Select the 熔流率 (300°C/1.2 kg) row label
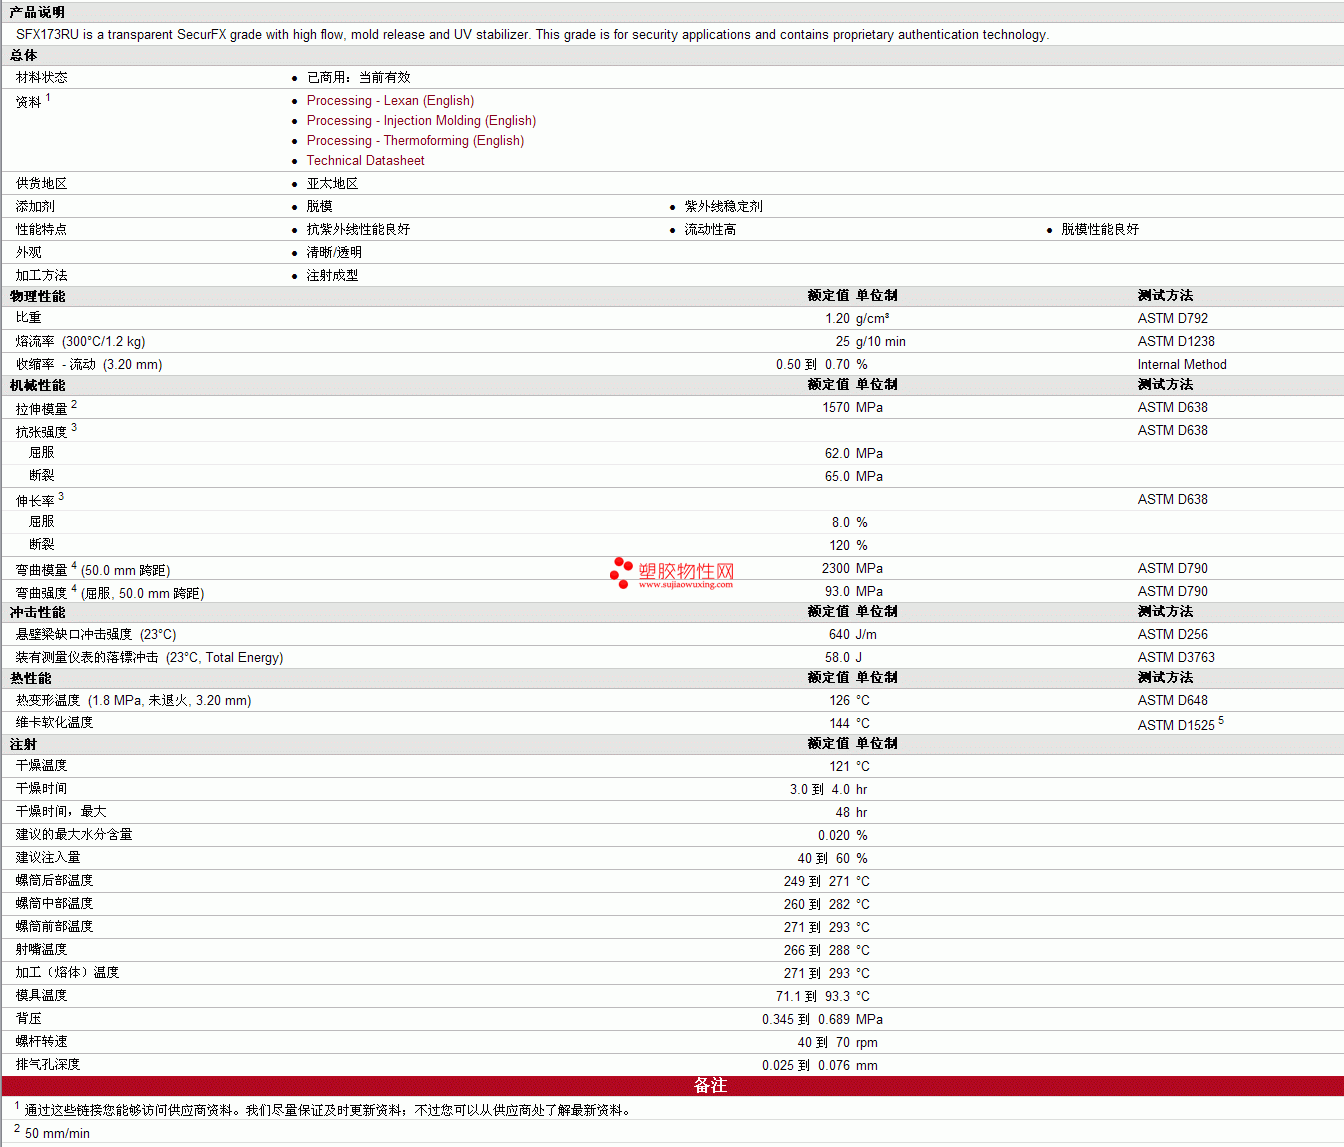This screenshot has width=1344, height=1147. pos(80,342)
